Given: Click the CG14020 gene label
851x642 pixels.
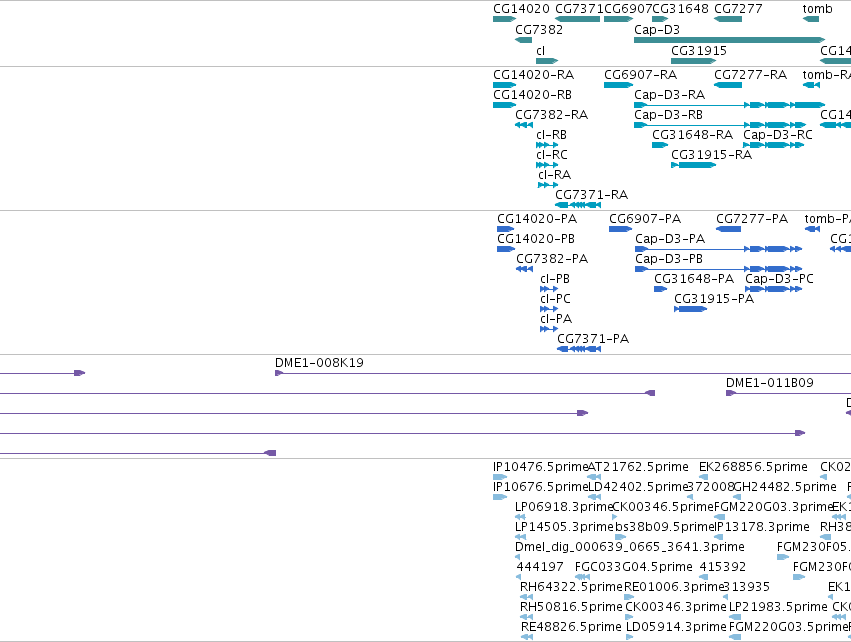Looking at the screenshot, I should tap(521, 9).
